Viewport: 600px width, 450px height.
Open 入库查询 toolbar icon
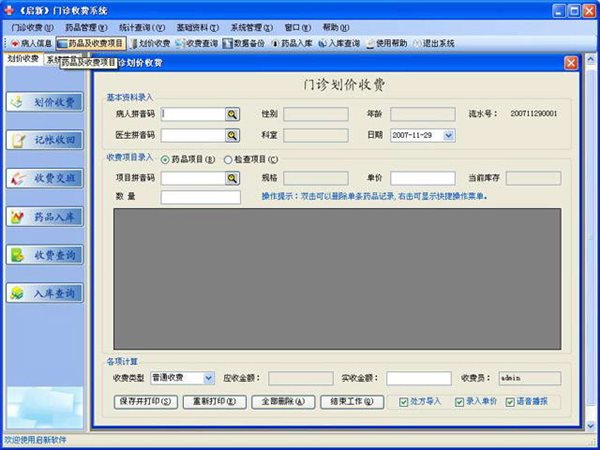(339, 43)
